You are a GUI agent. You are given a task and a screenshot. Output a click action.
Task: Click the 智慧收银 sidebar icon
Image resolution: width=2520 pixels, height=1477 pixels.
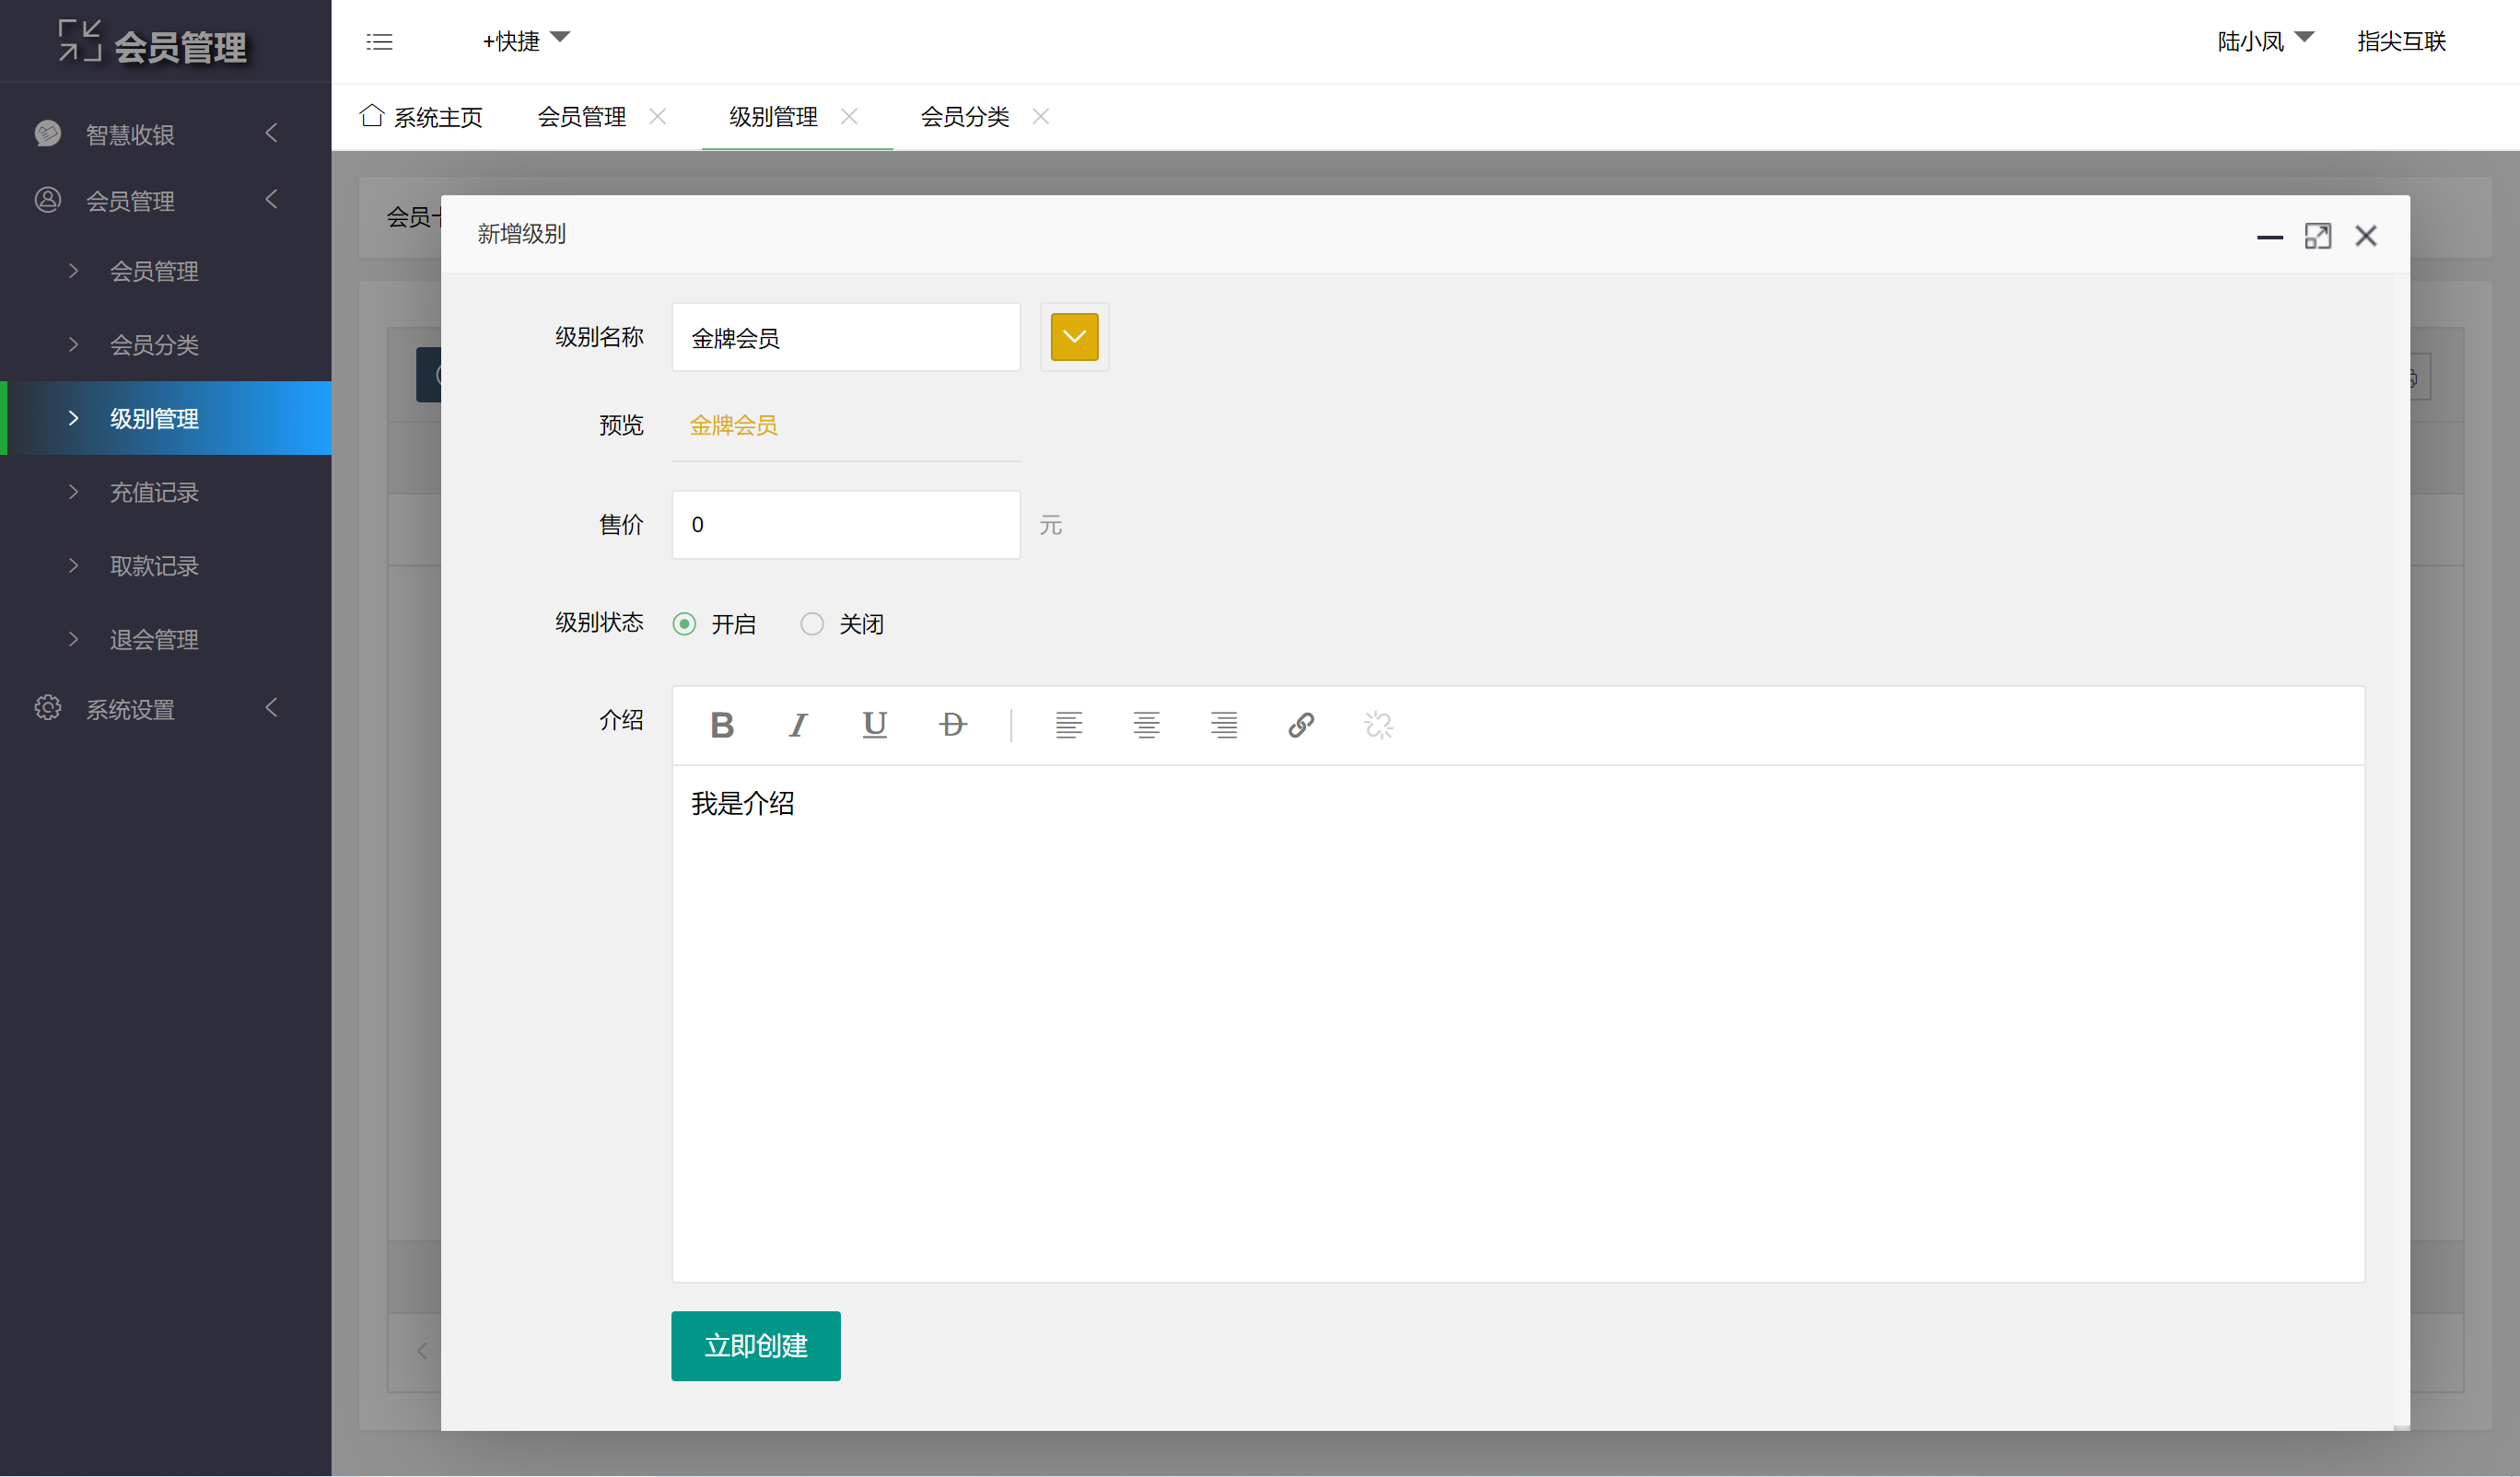click(x=48, y=133)
